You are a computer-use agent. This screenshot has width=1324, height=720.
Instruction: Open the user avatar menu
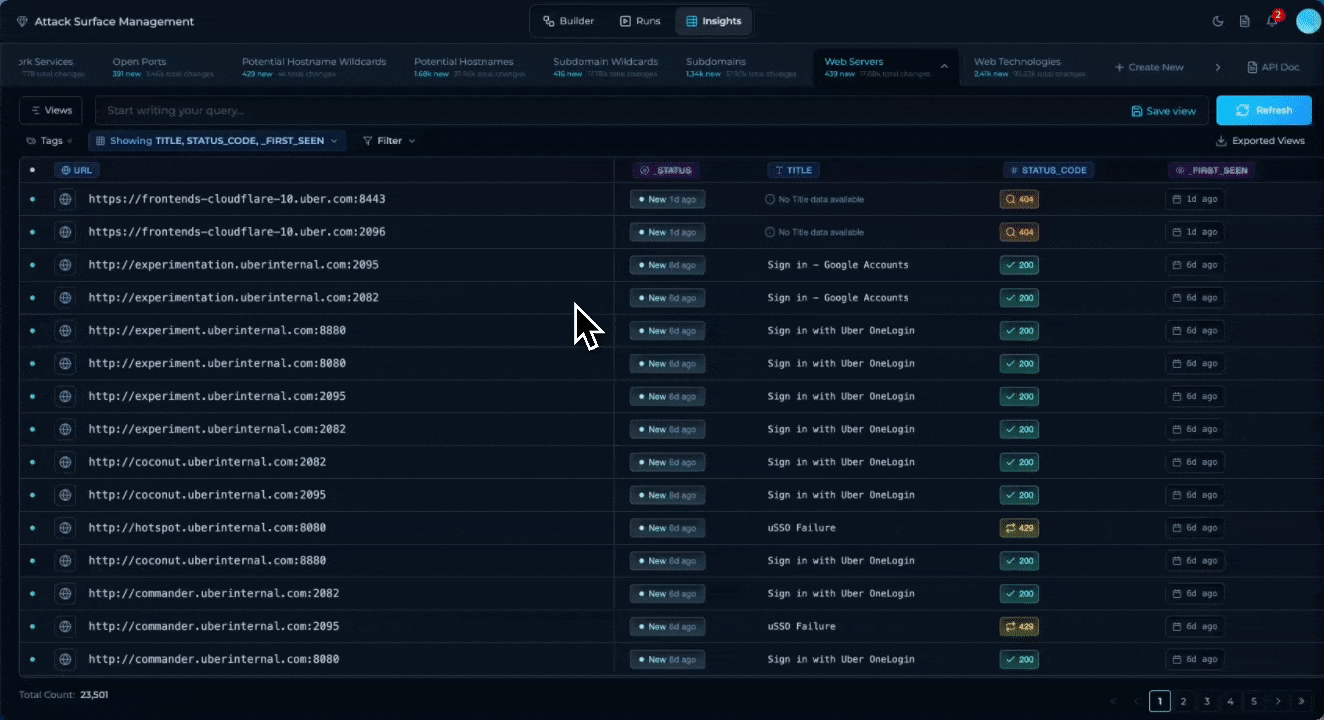pos(1309,21)
